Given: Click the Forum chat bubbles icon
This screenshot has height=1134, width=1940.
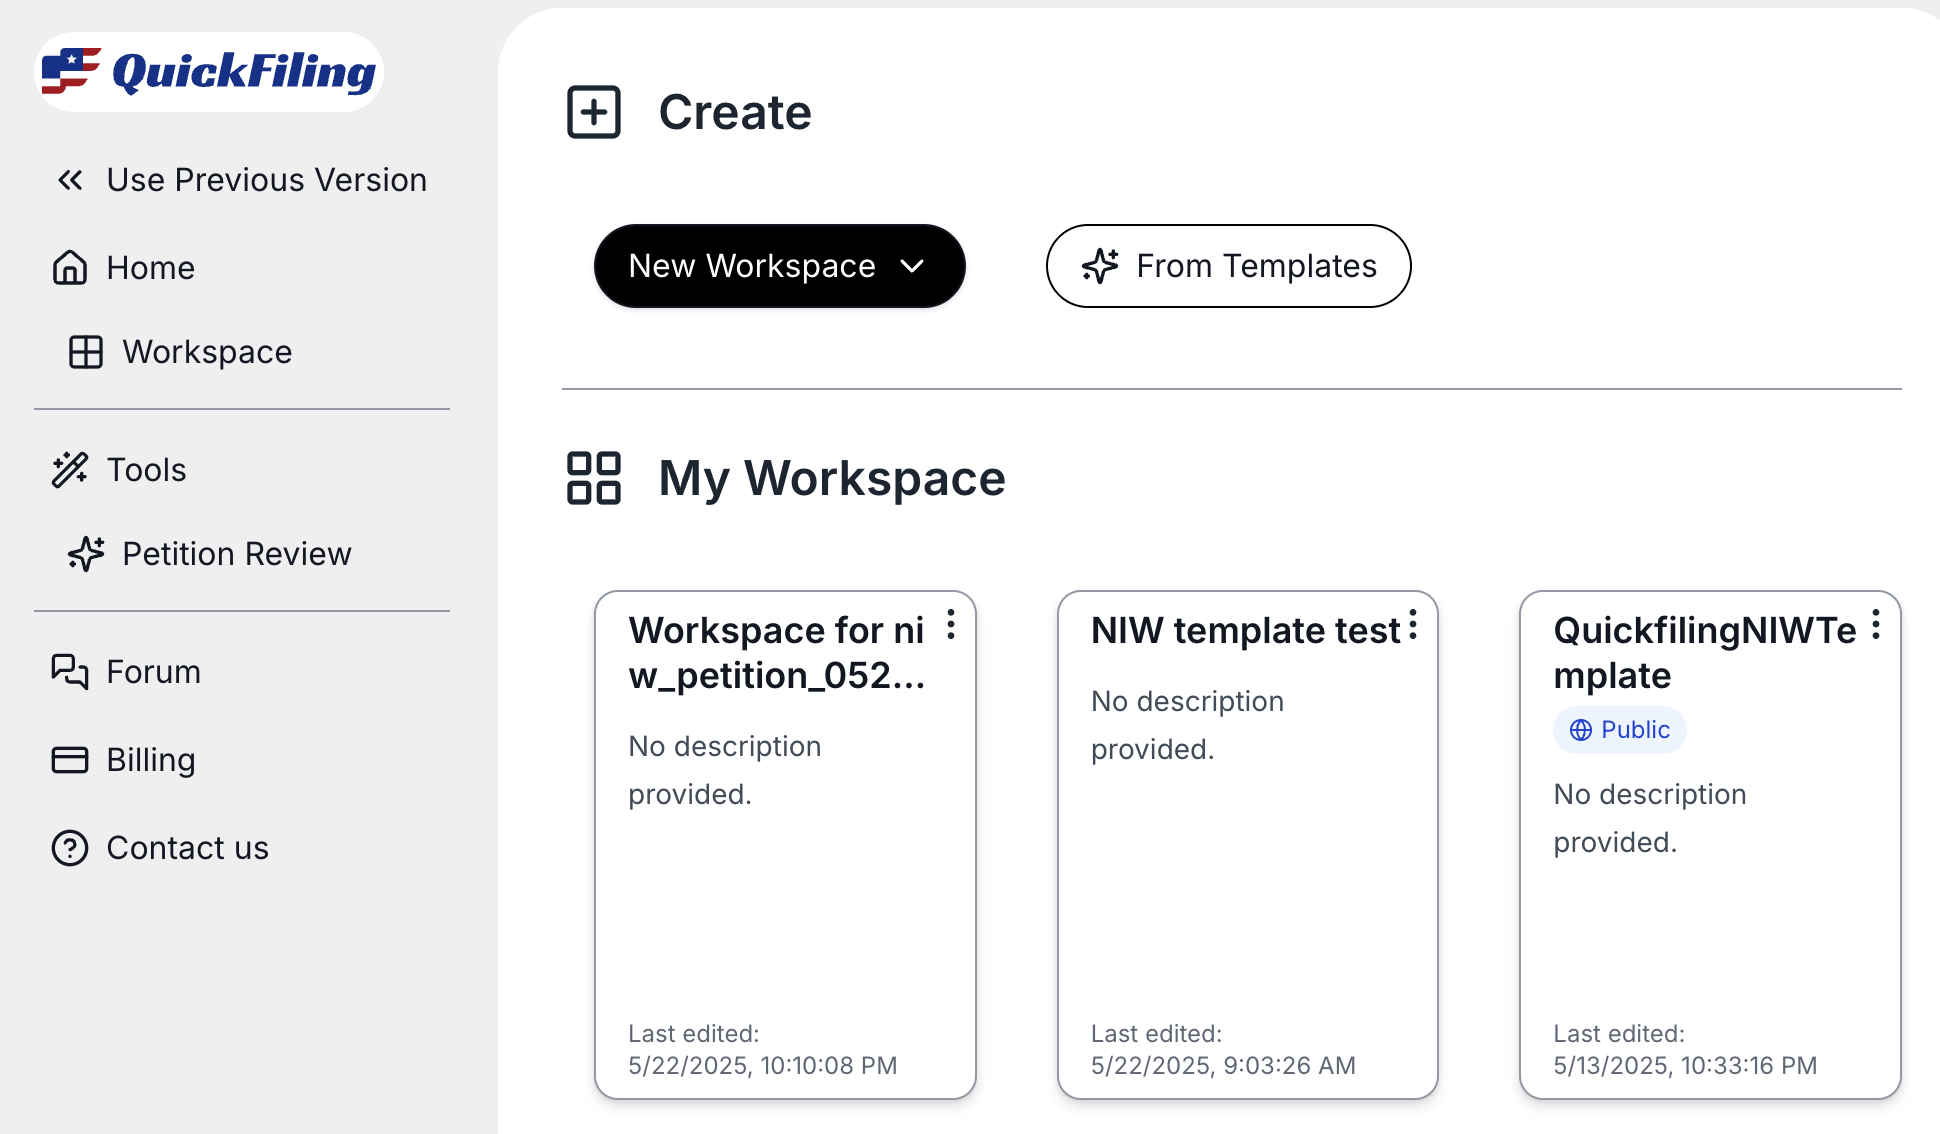Looking at the screenshot, I should [70, 672].
